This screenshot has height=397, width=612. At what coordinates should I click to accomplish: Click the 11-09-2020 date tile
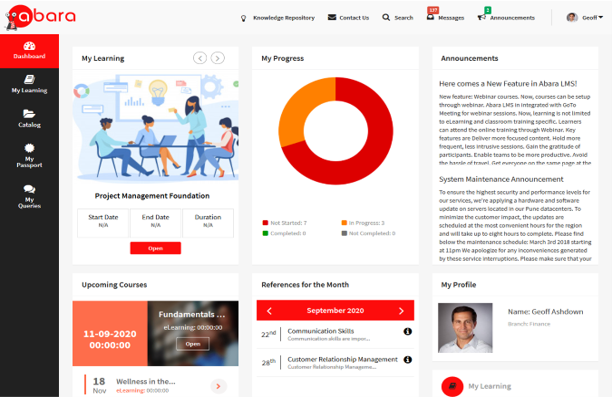pyautogui.click(x=110, y=333)
